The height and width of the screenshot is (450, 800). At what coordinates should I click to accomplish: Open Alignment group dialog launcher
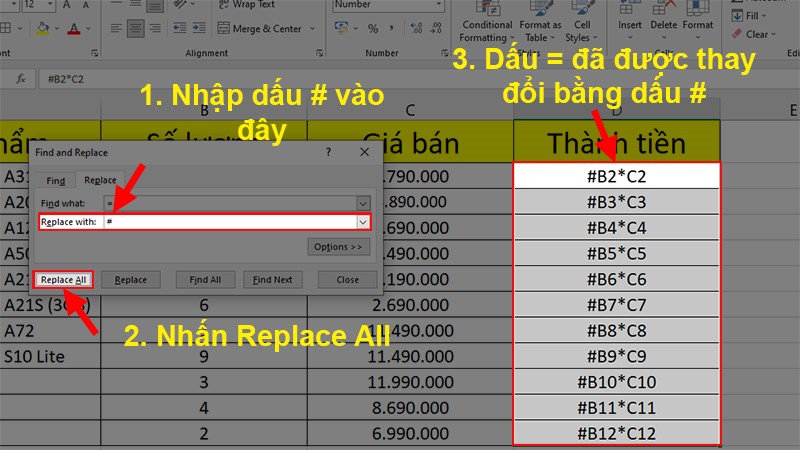[319, 53]
